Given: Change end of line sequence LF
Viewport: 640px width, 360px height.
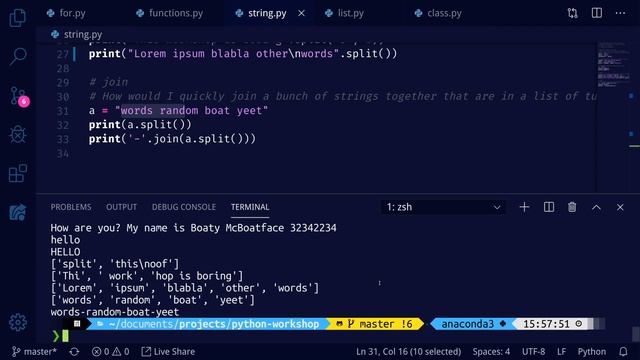Looking at the screenshot, I should (x=561, y=351).
